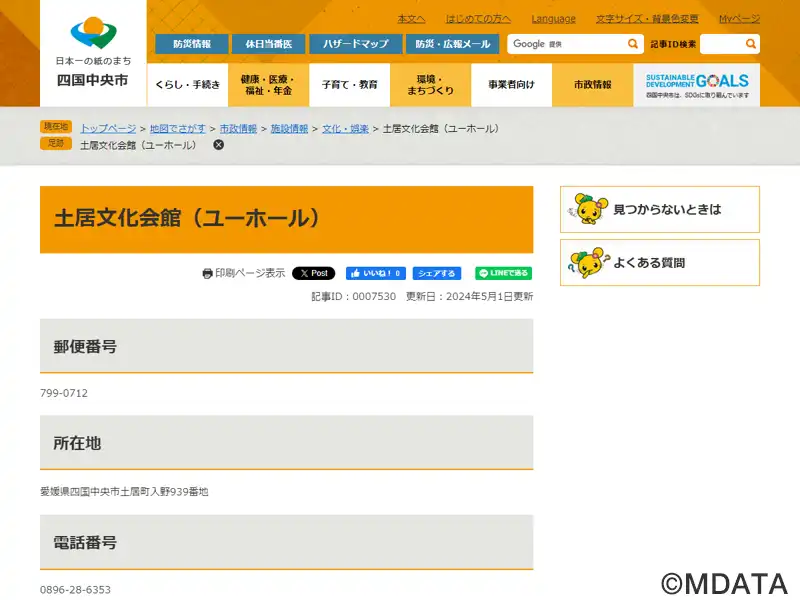This screenshot has width=800, height=600.
Task: Click 土居文化会館 in the 足跡 row
Action: [138, 145]
